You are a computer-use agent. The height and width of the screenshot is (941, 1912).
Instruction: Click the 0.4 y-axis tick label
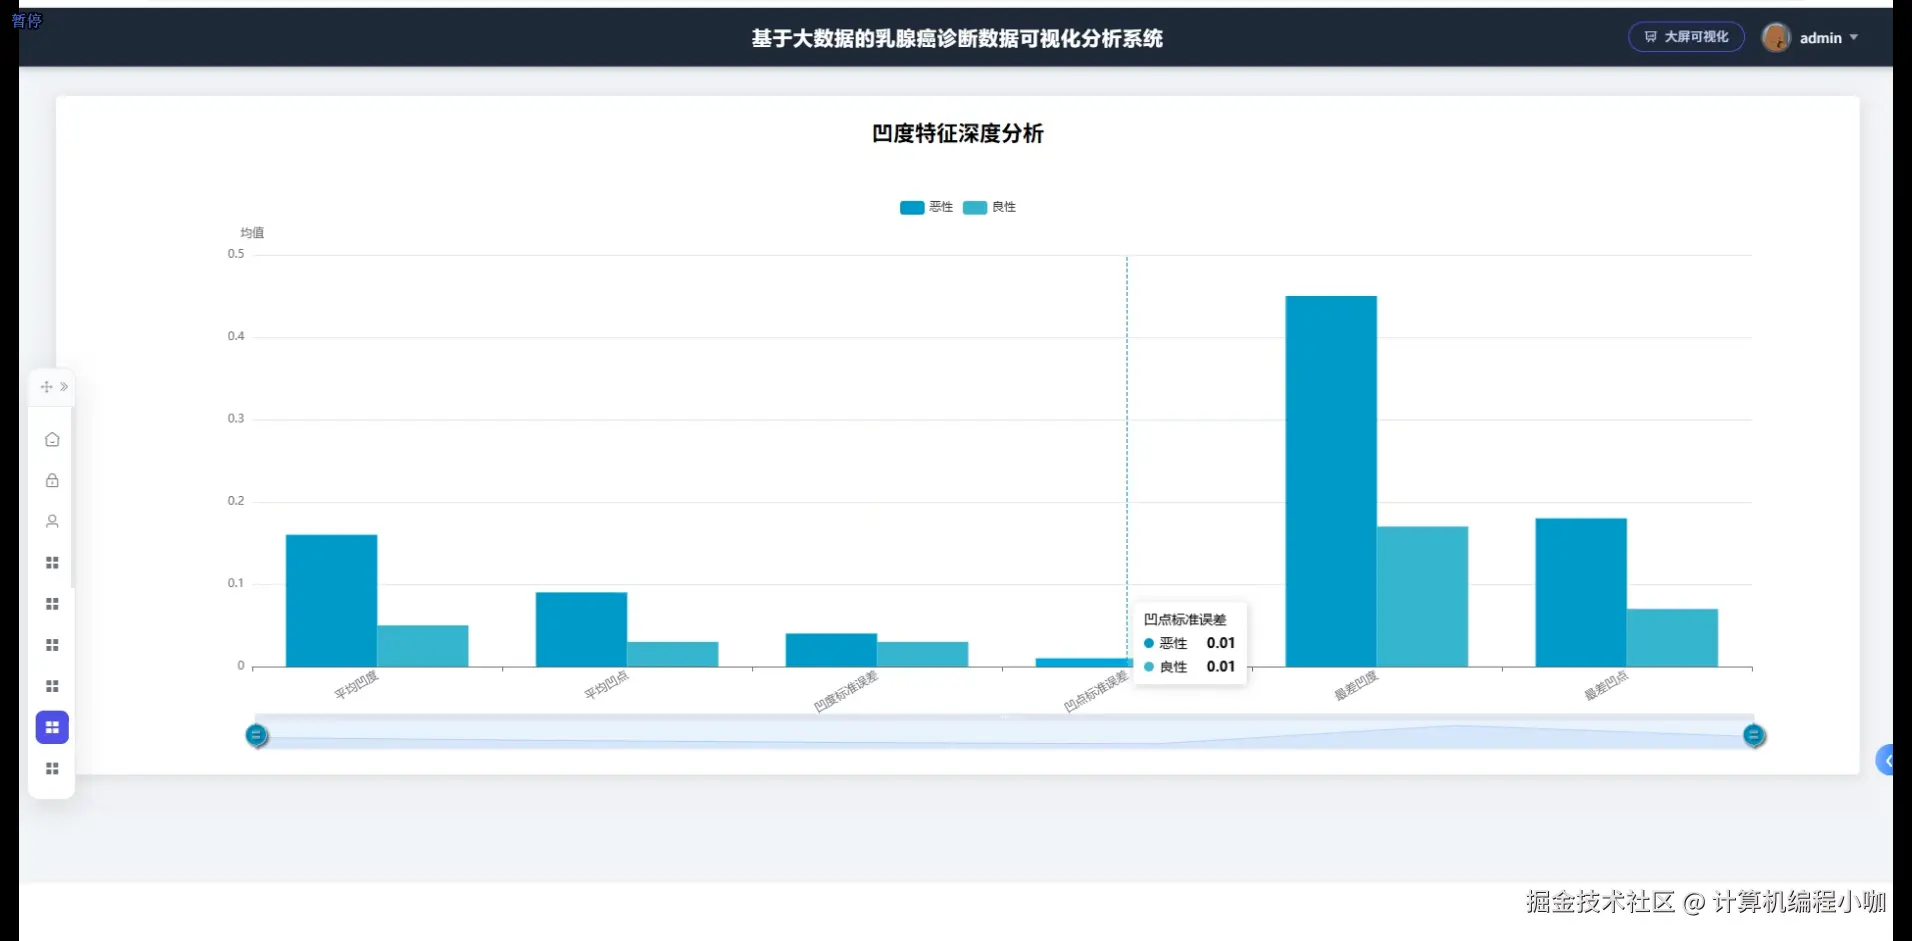click(236, 336)
